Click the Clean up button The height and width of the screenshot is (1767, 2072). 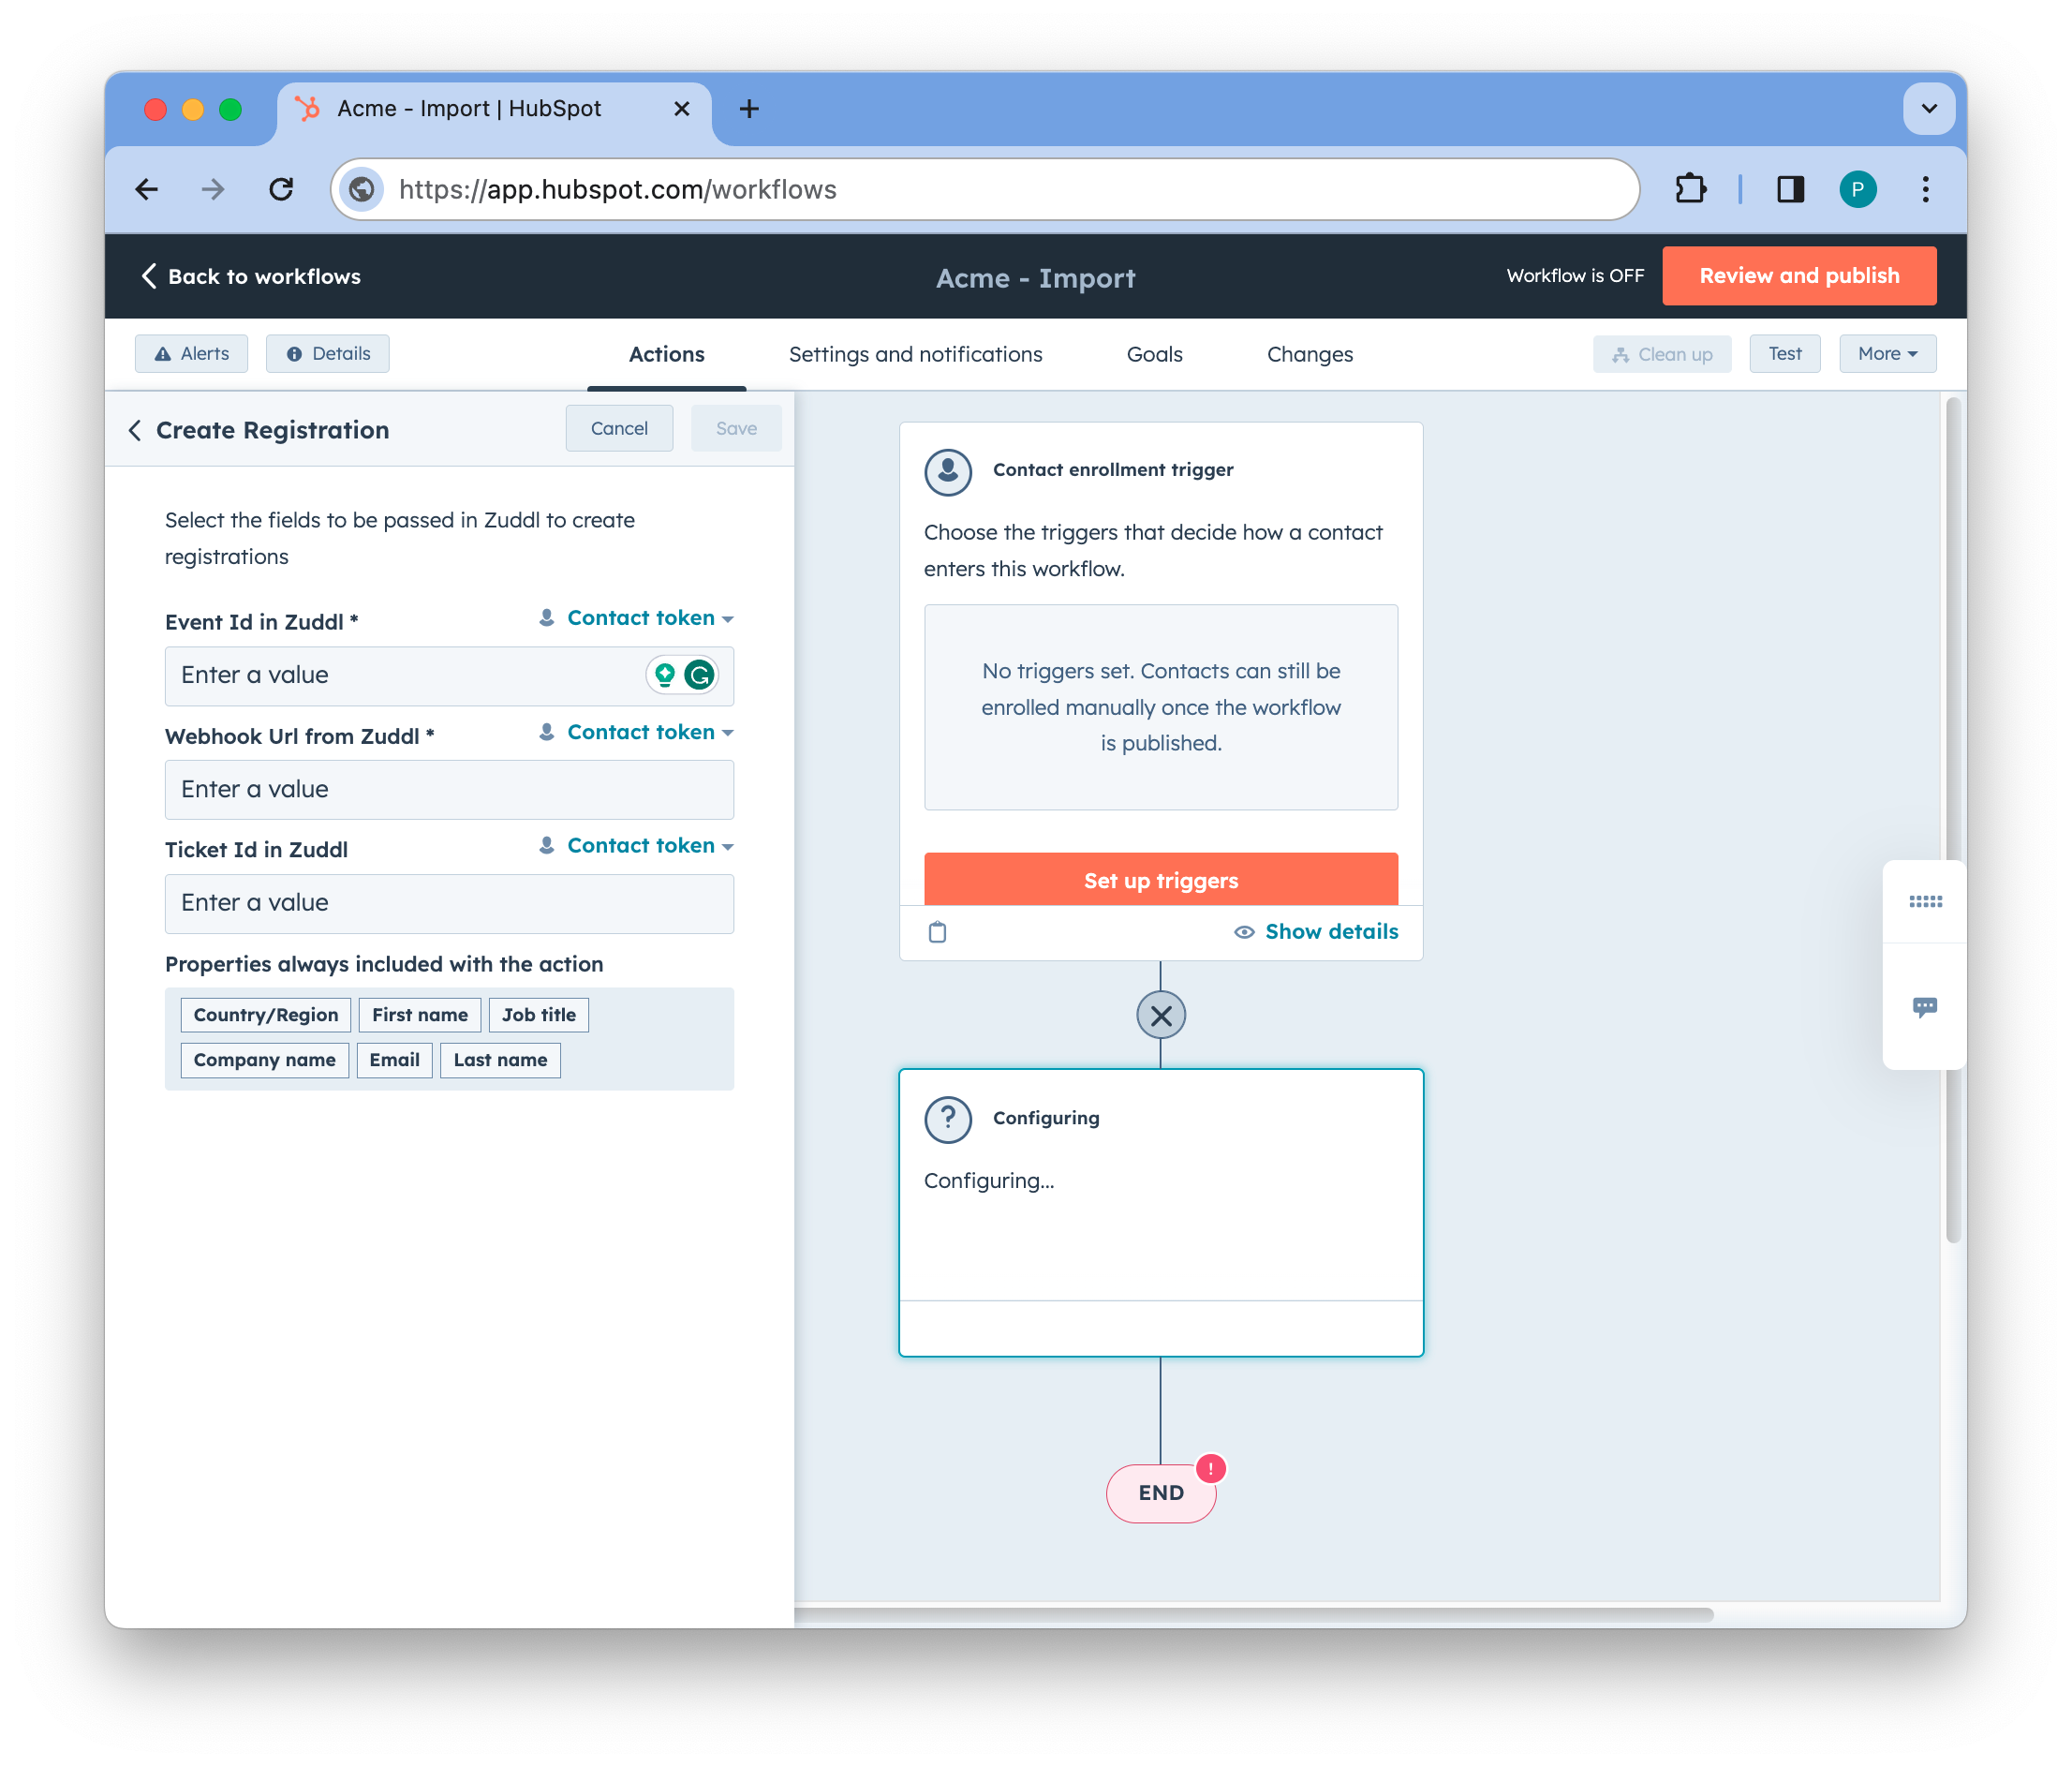click(x=1662, y=354)
